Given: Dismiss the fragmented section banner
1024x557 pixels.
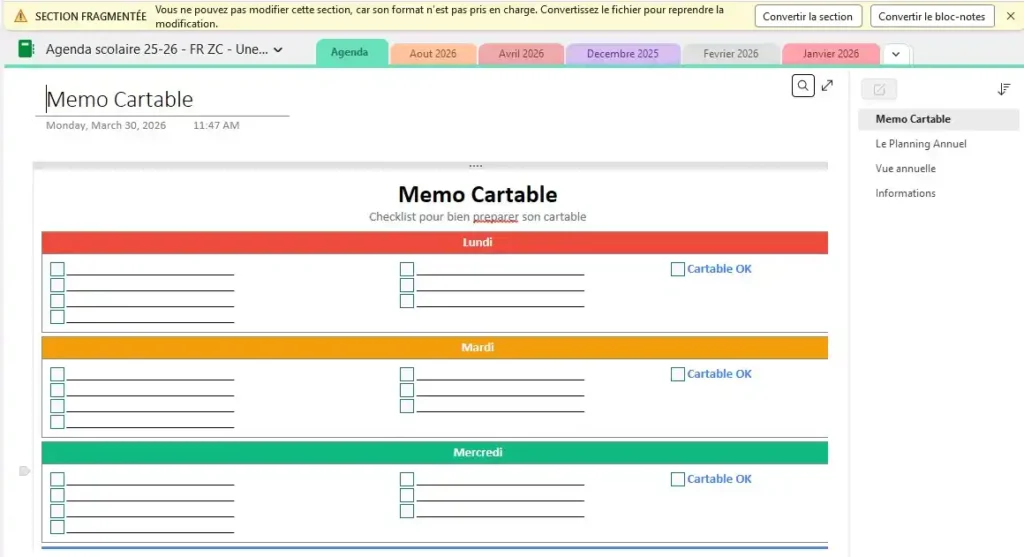Looking at the screenshot, I should [1010, 16].
